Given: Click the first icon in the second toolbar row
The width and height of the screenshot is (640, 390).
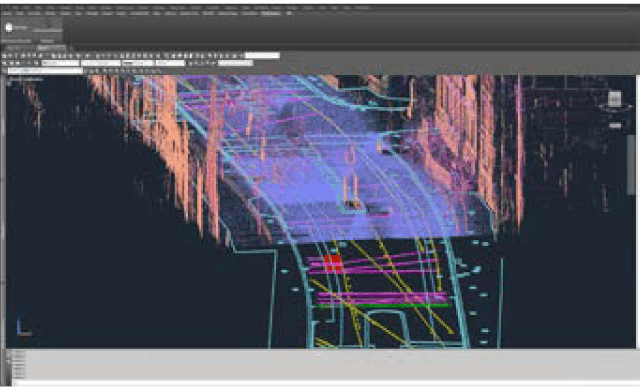Looking at the screenshot, I should click(x=5, y=63).
